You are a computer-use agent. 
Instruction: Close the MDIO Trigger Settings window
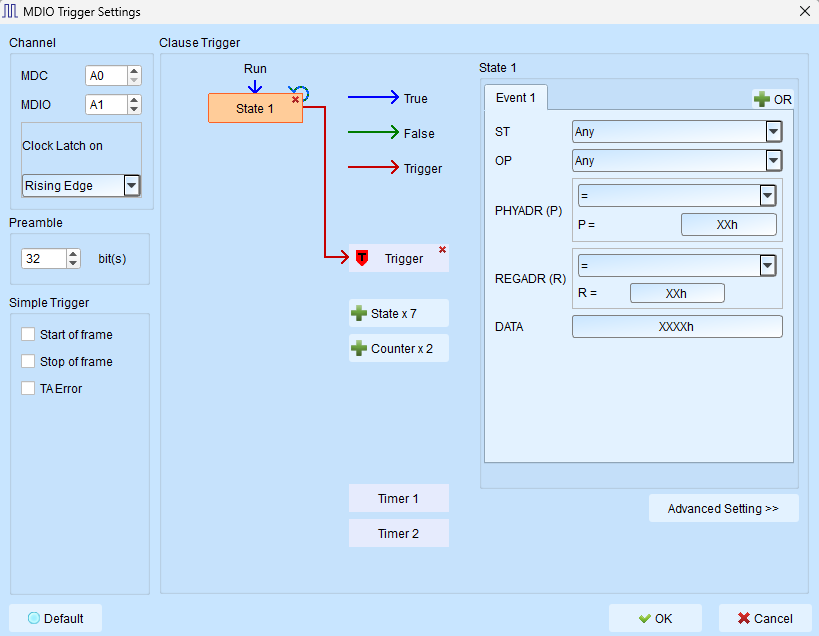coord(804,11)
